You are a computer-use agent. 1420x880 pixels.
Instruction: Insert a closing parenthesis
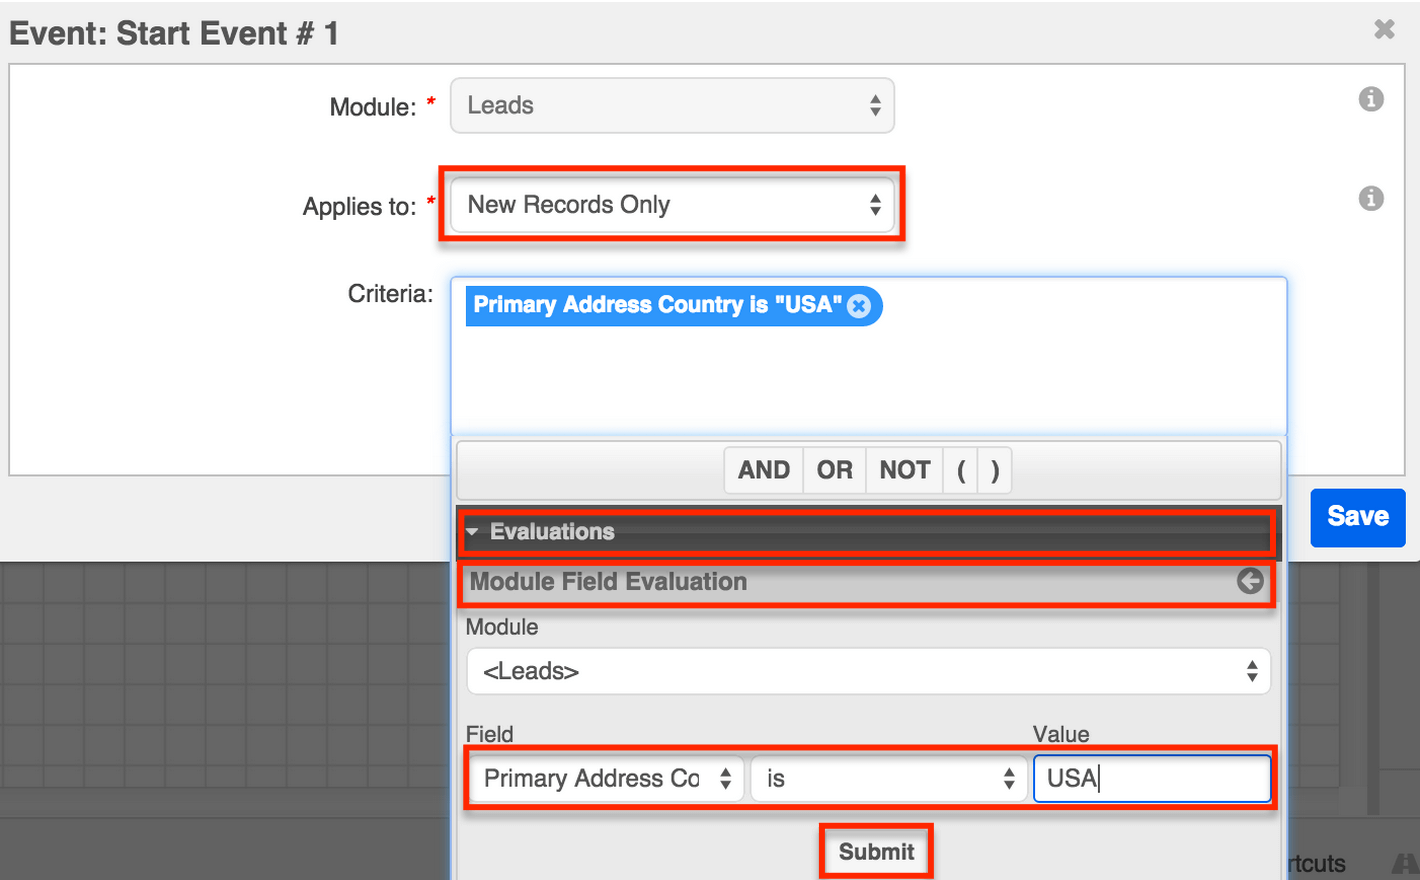coord(995,470)
